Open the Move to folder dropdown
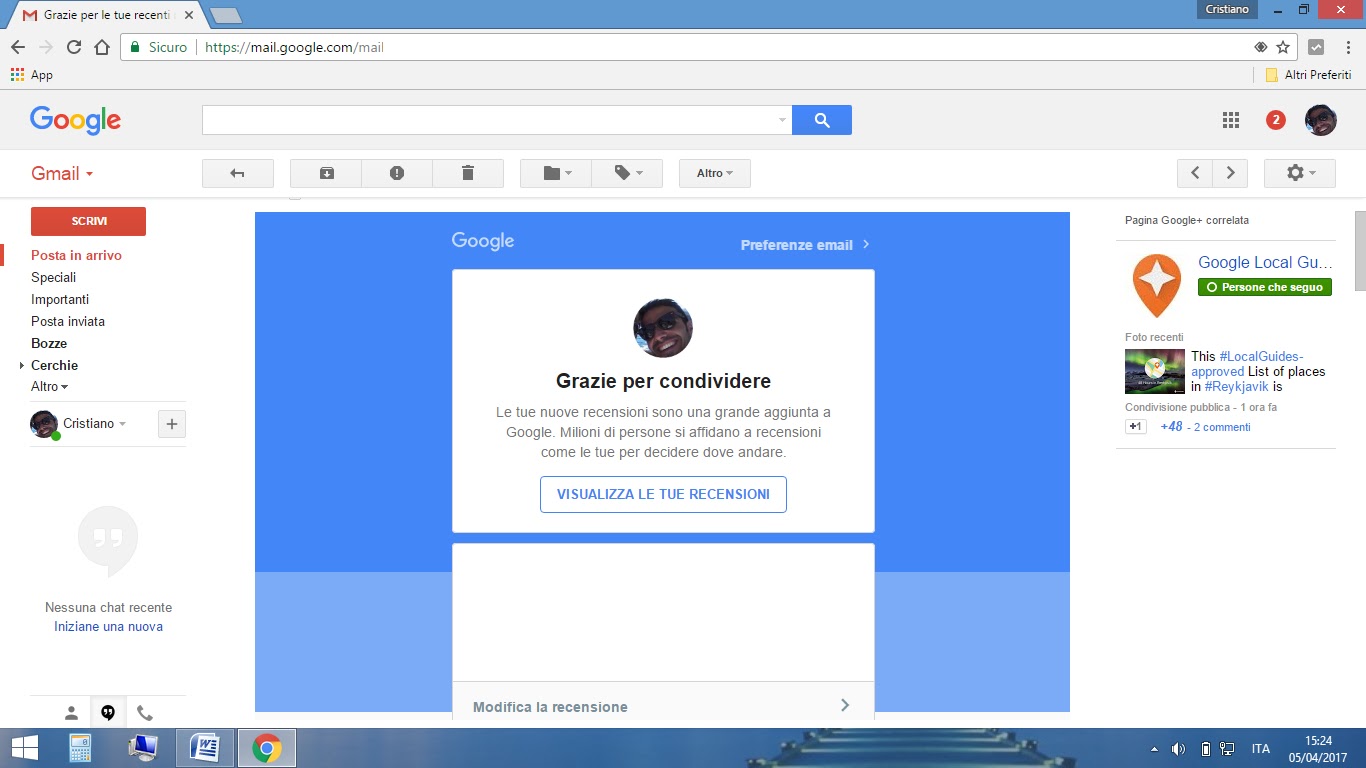The width and height of the screenshot is (1366, 768). 556,173
